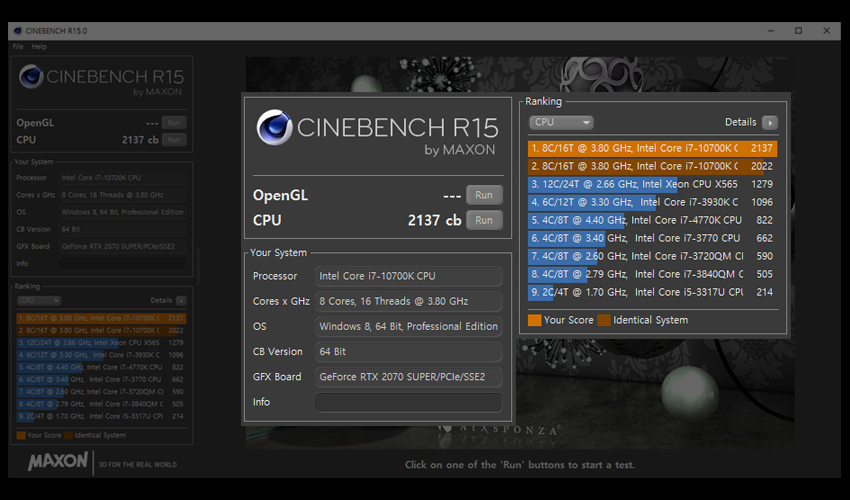Select sidebar i5-3317U ranking row
The image size is (850, 500).
click(x=101, y=416)
